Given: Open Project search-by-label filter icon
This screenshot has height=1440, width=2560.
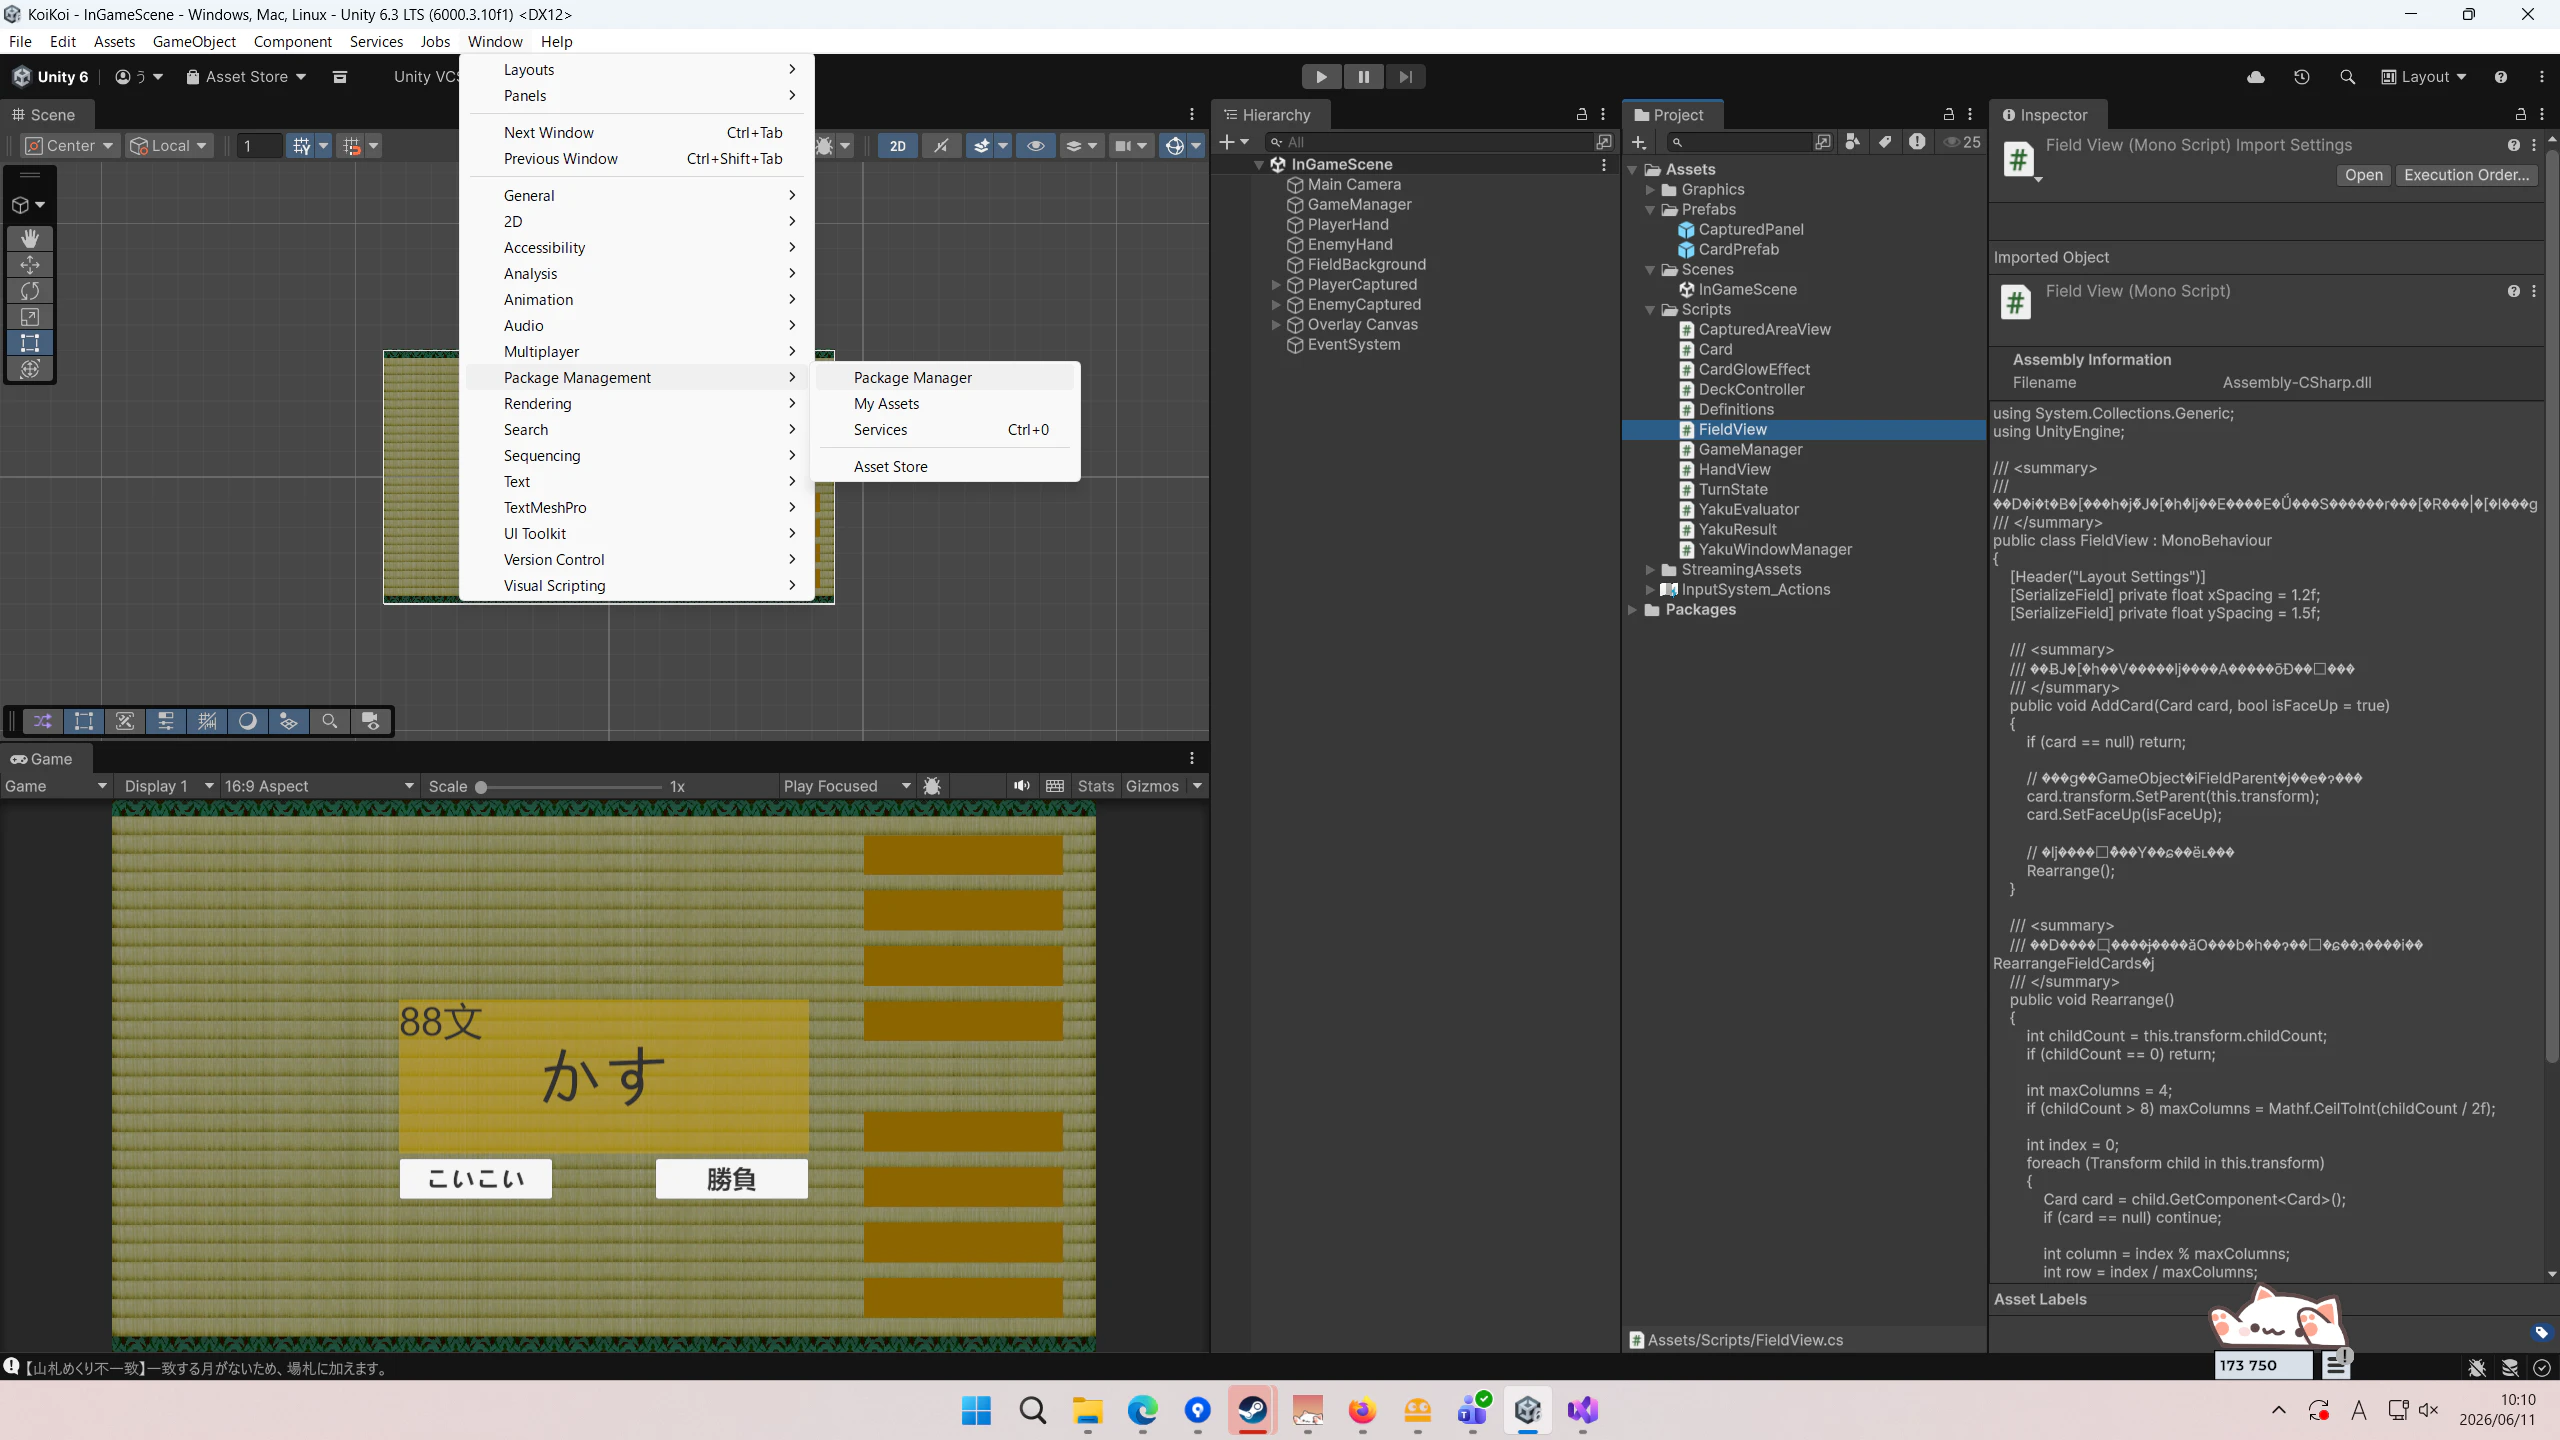Looking at the screenshot, I should pos(1884,142).
